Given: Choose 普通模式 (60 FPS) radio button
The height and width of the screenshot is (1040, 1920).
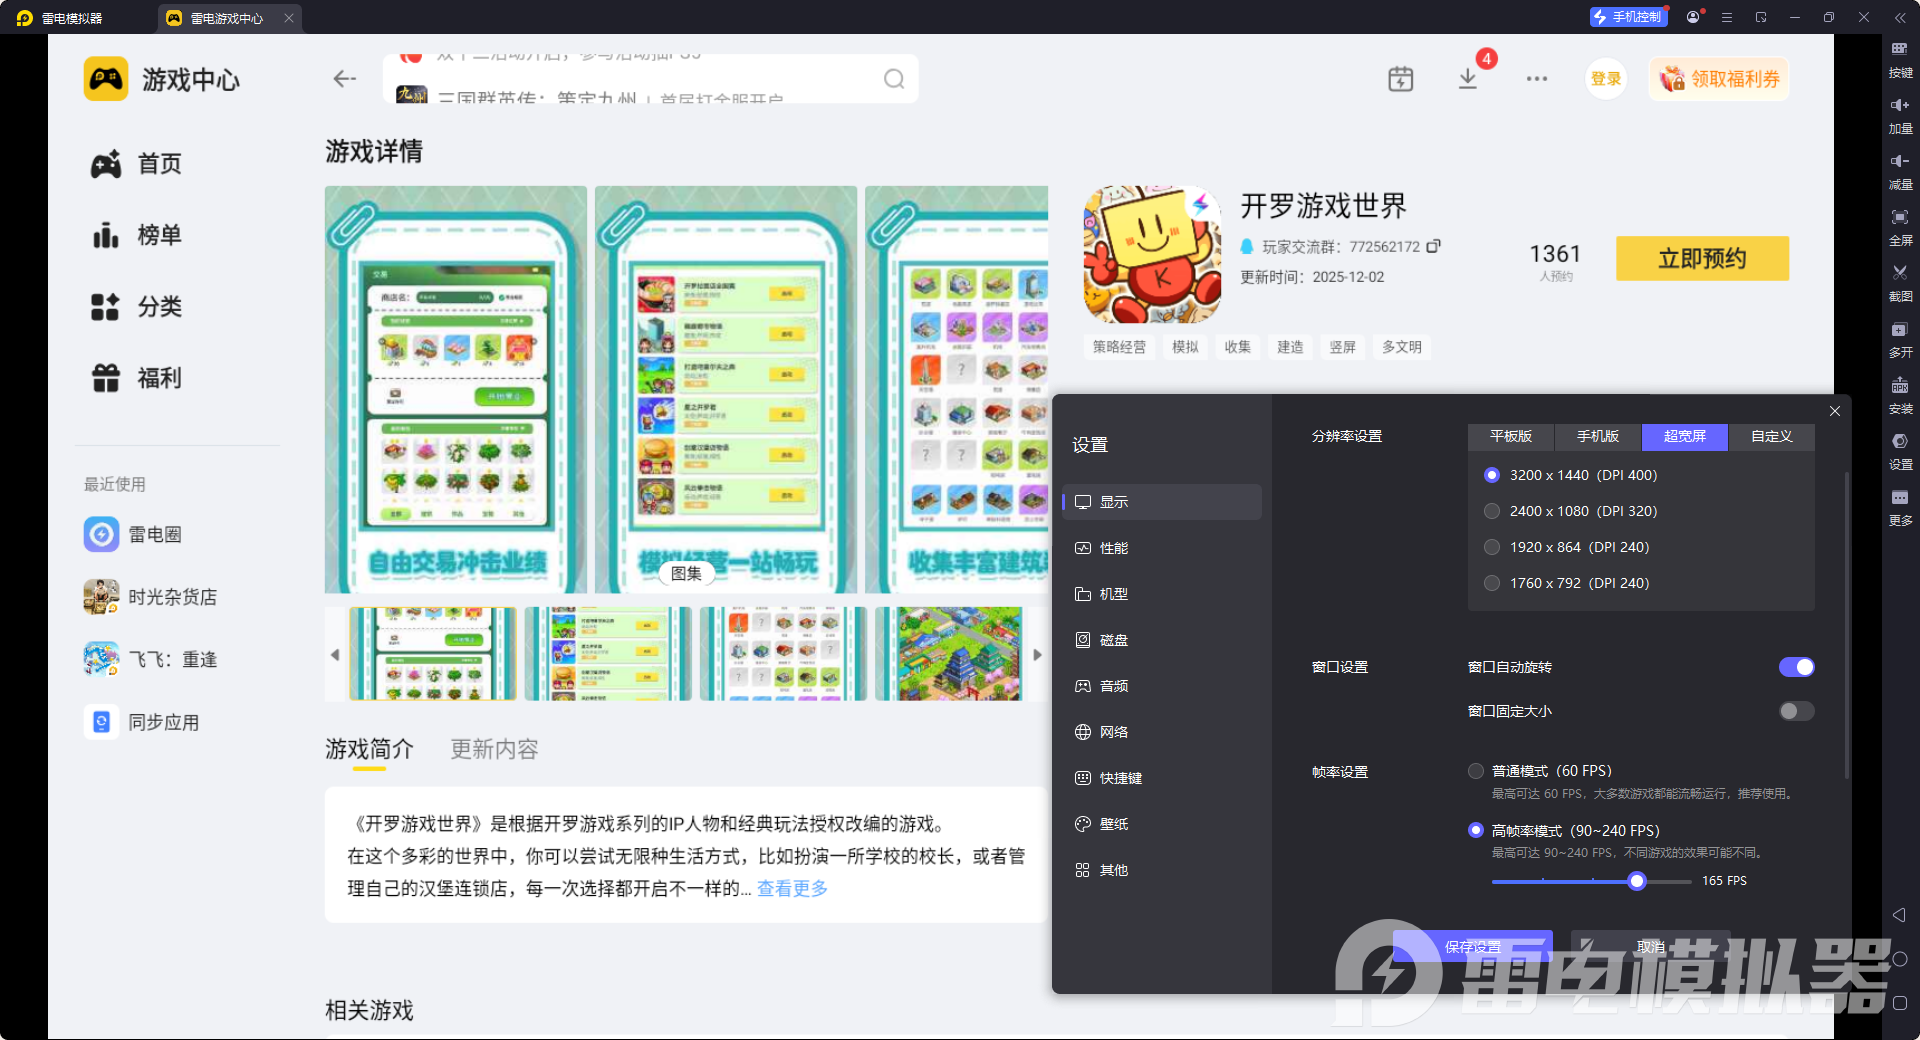Looking at the screenshot, I should pos(1476,771).
